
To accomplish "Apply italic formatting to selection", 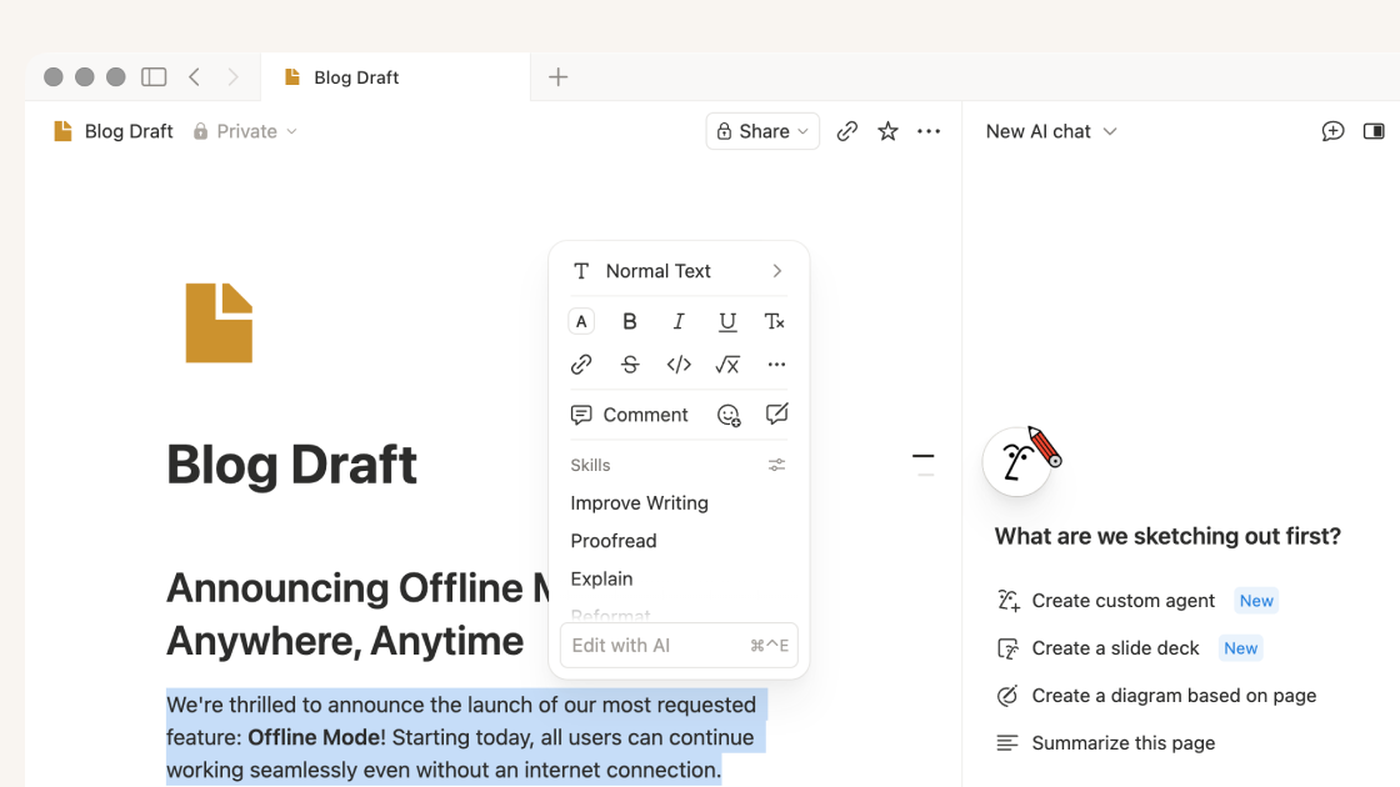I will (x=679, y=321).
